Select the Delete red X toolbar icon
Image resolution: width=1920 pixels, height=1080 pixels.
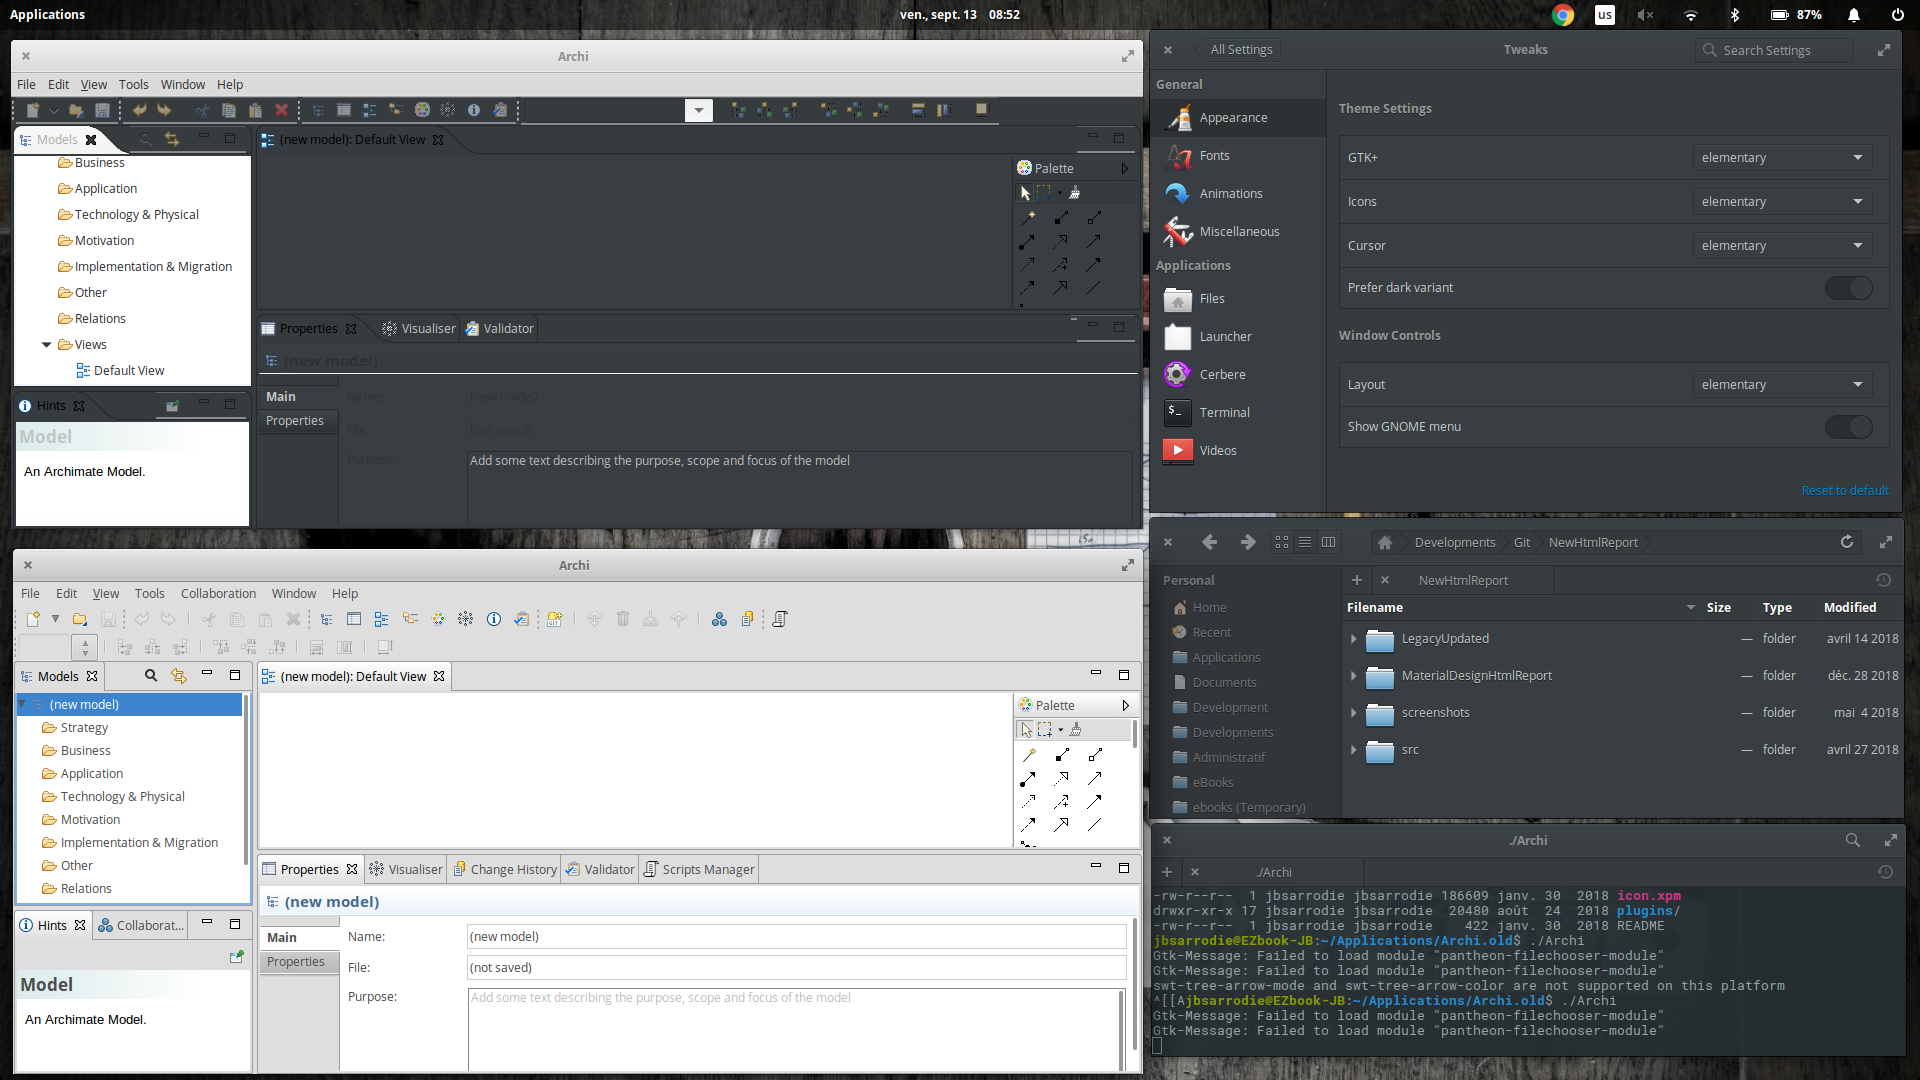click(283, 110)
